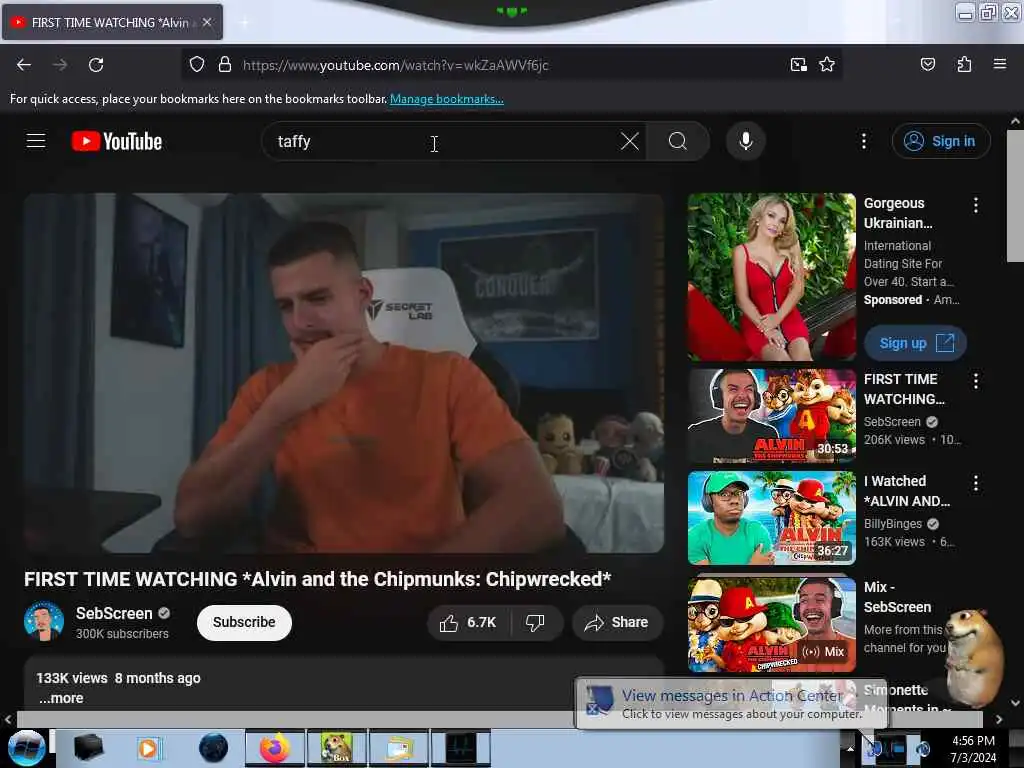The width and height of the screenshot is (1024, 768).
Task: Click Mix - SebScreen title
Action: pyautogui.click(x=897, y=597)
